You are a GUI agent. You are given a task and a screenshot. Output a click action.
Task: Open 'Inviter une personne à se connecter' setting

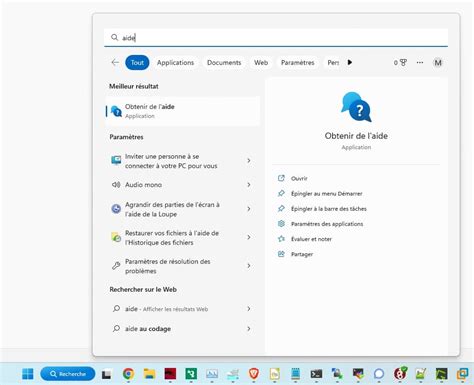pos(182,161)
